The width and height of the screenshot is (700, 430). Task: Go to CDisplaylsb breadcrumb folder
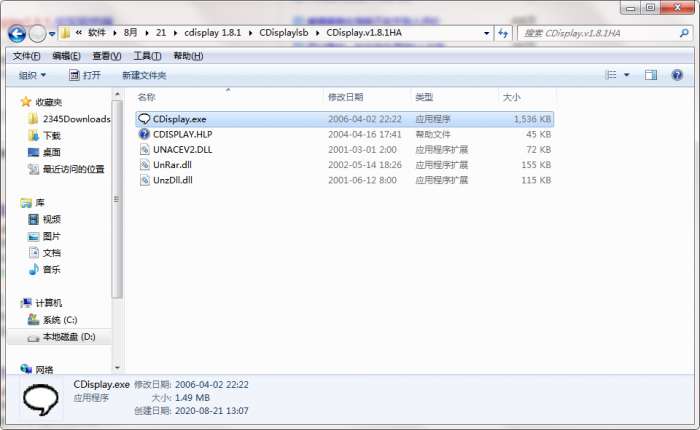[x=283, y=33]
